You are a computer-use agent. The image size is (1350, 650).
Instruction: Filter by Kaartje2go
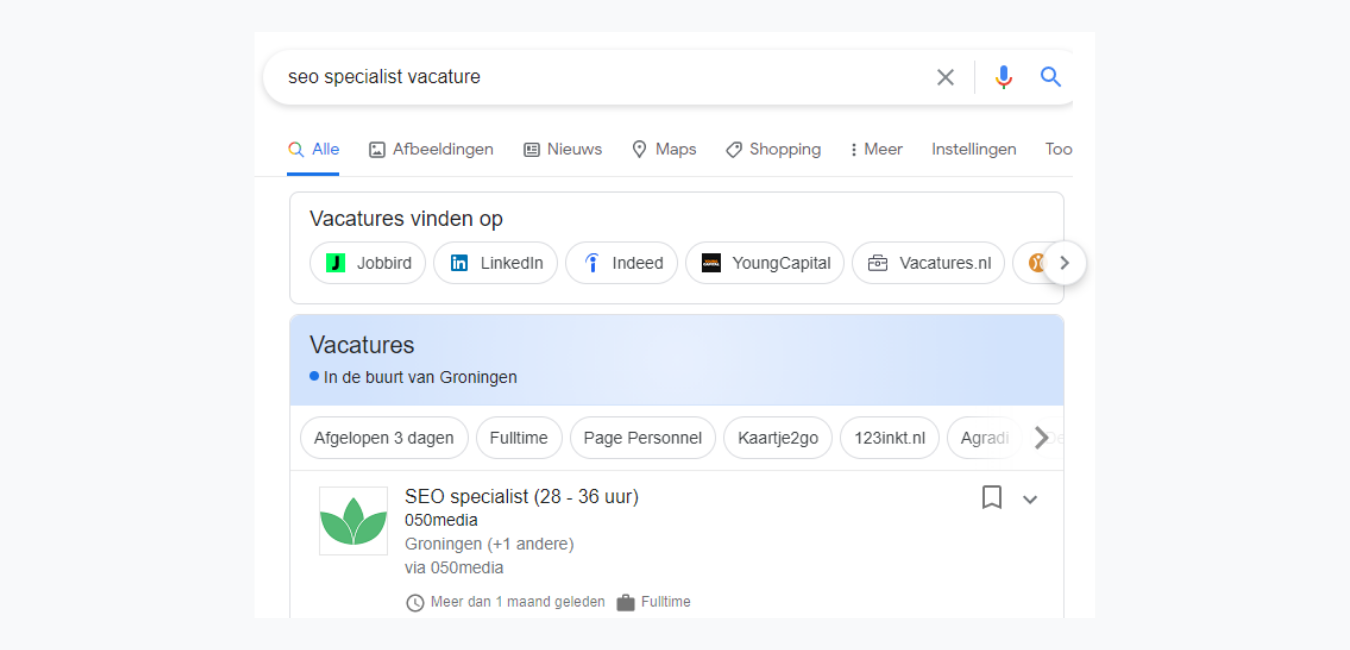(778, 438)
